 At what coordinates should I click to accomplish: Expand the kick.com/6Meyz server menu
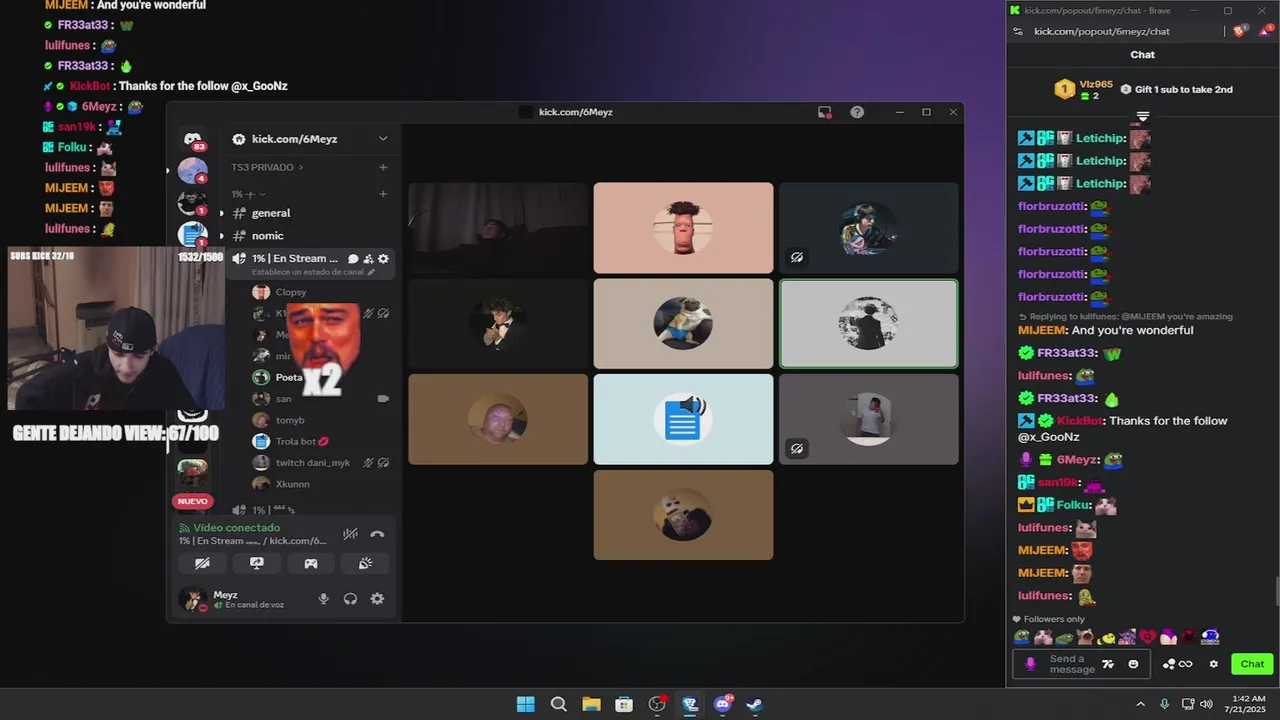point(383,139)
